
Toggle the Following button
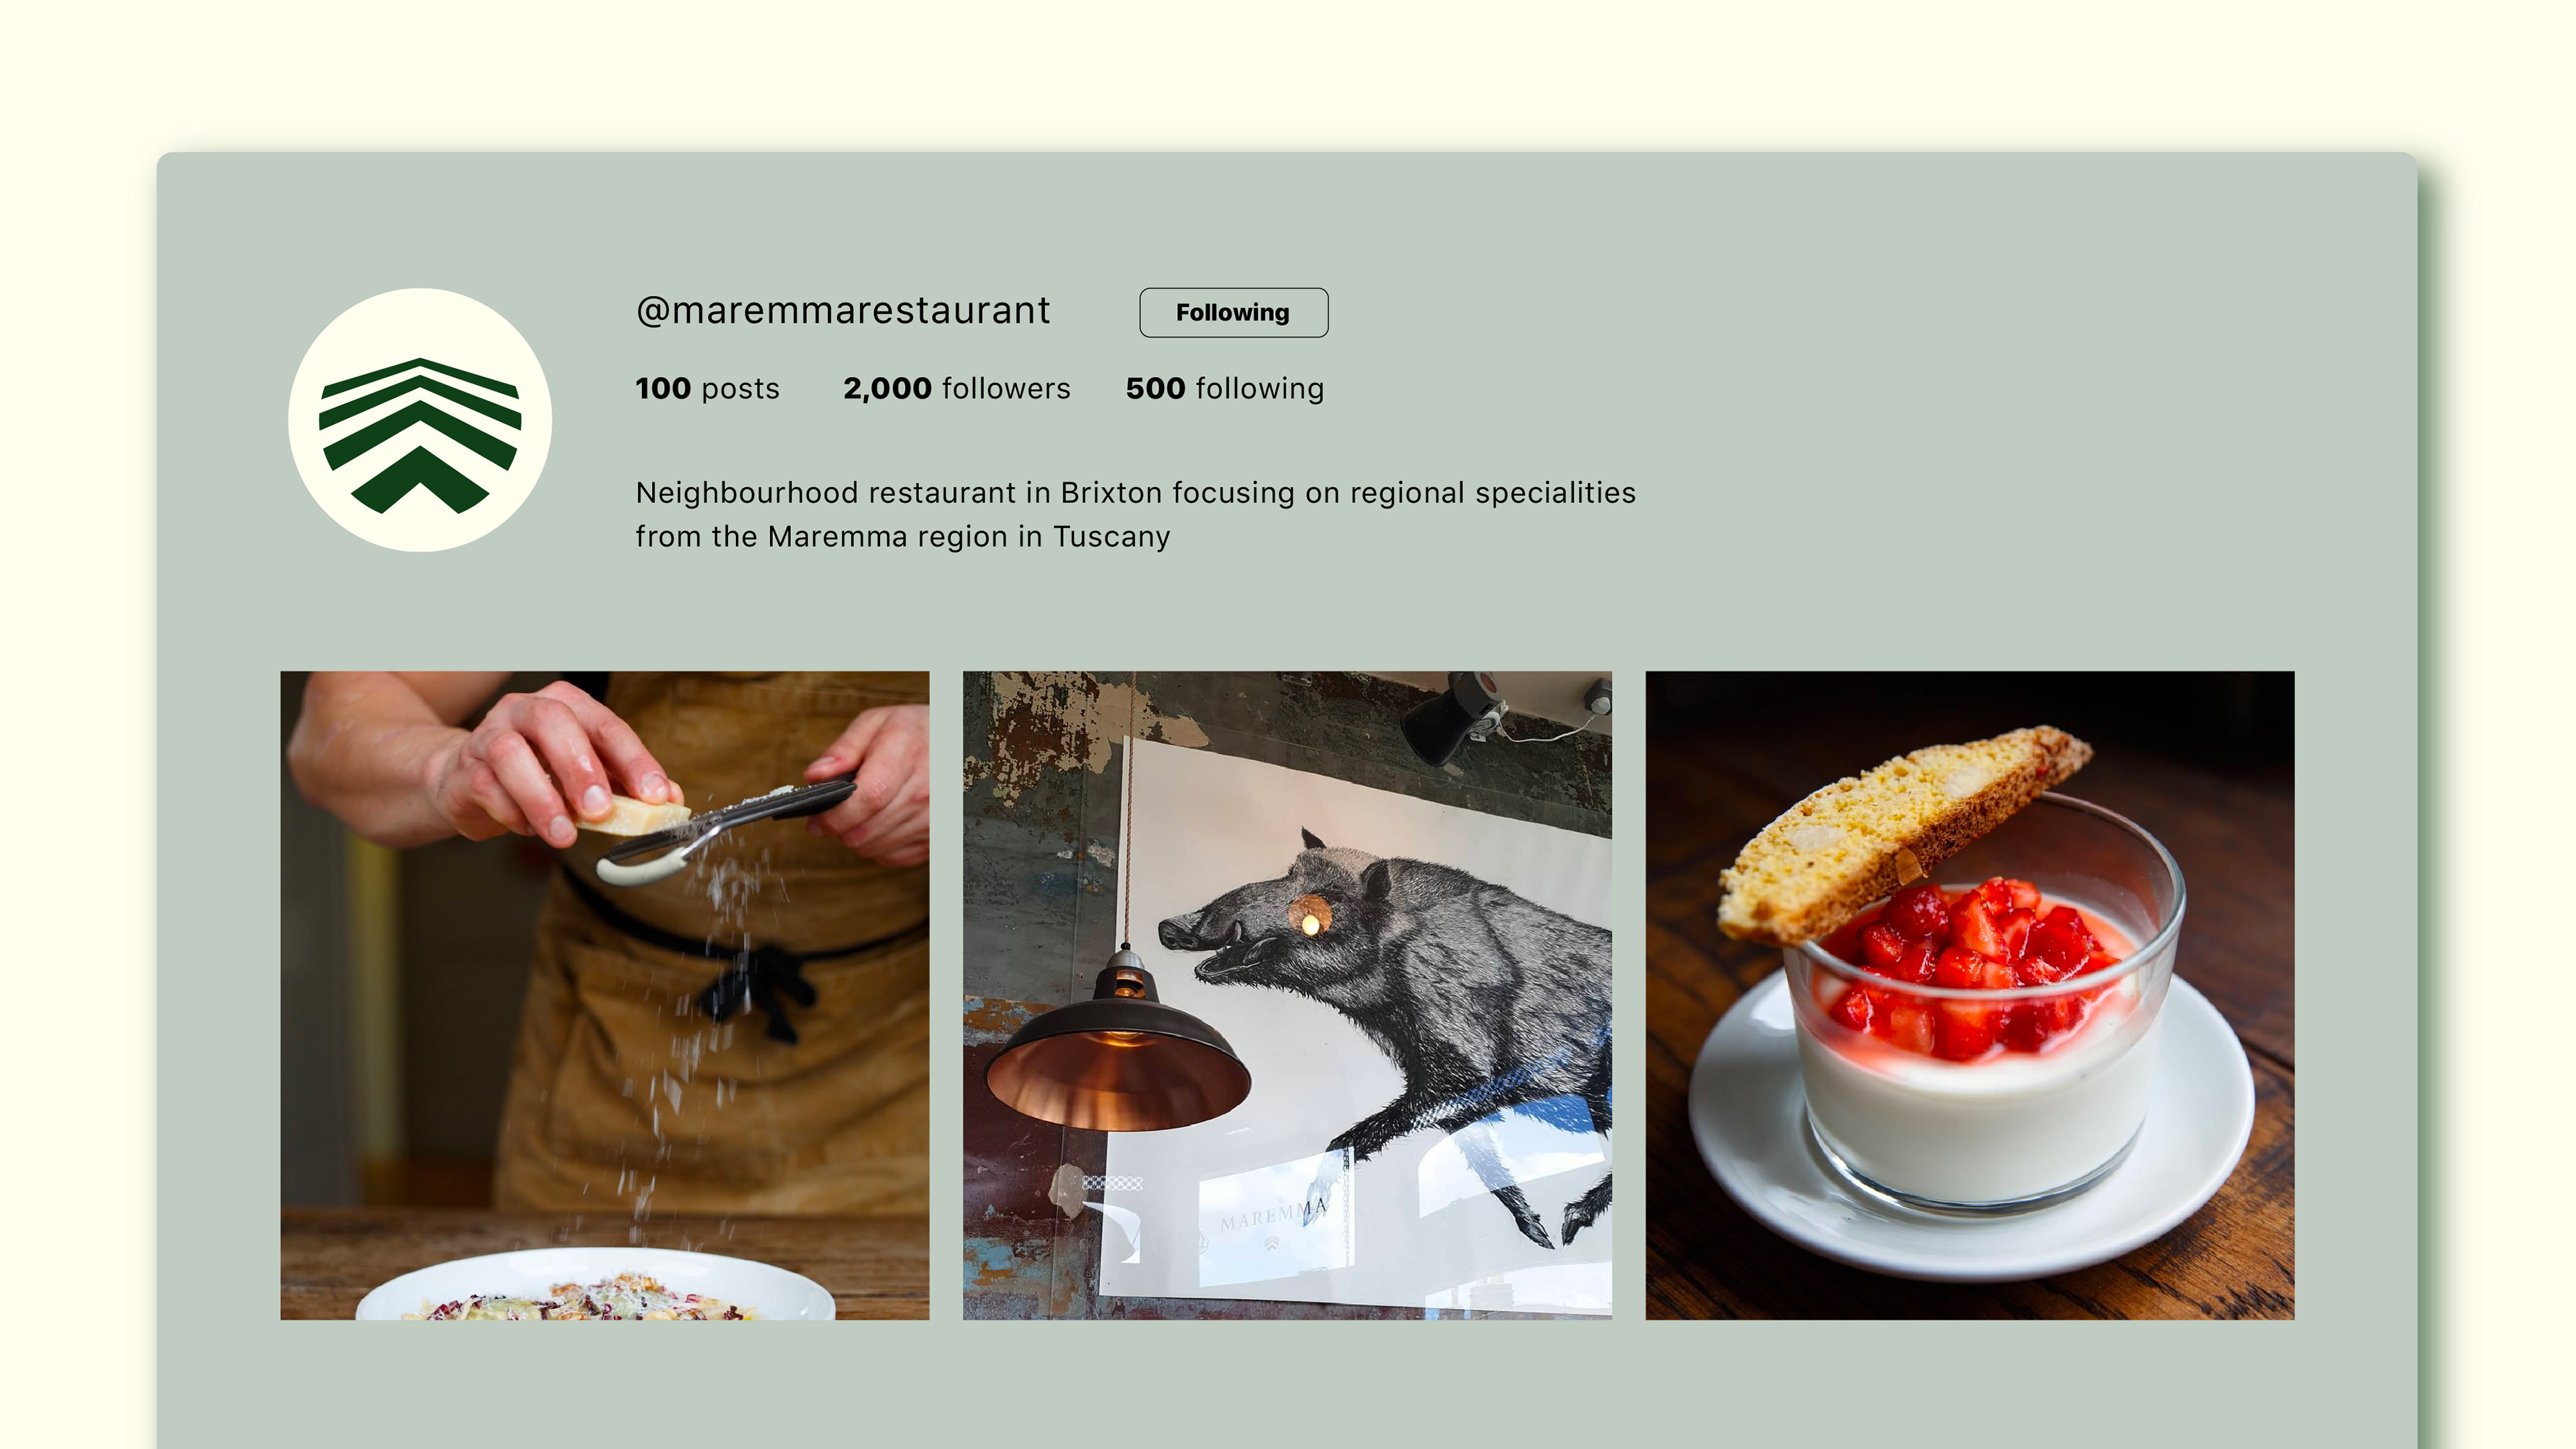click(x=1233, y=313)
